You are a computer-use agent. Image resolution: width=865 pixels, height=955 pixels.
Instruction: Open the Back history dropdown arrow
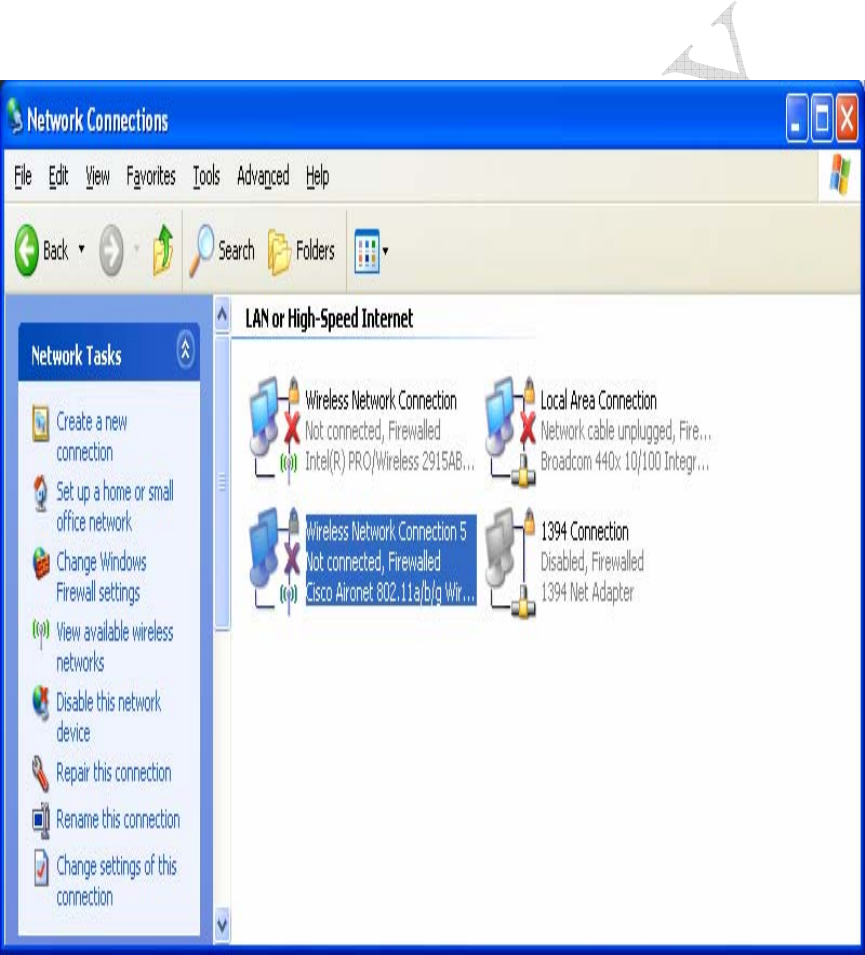[x=82, y=248]
